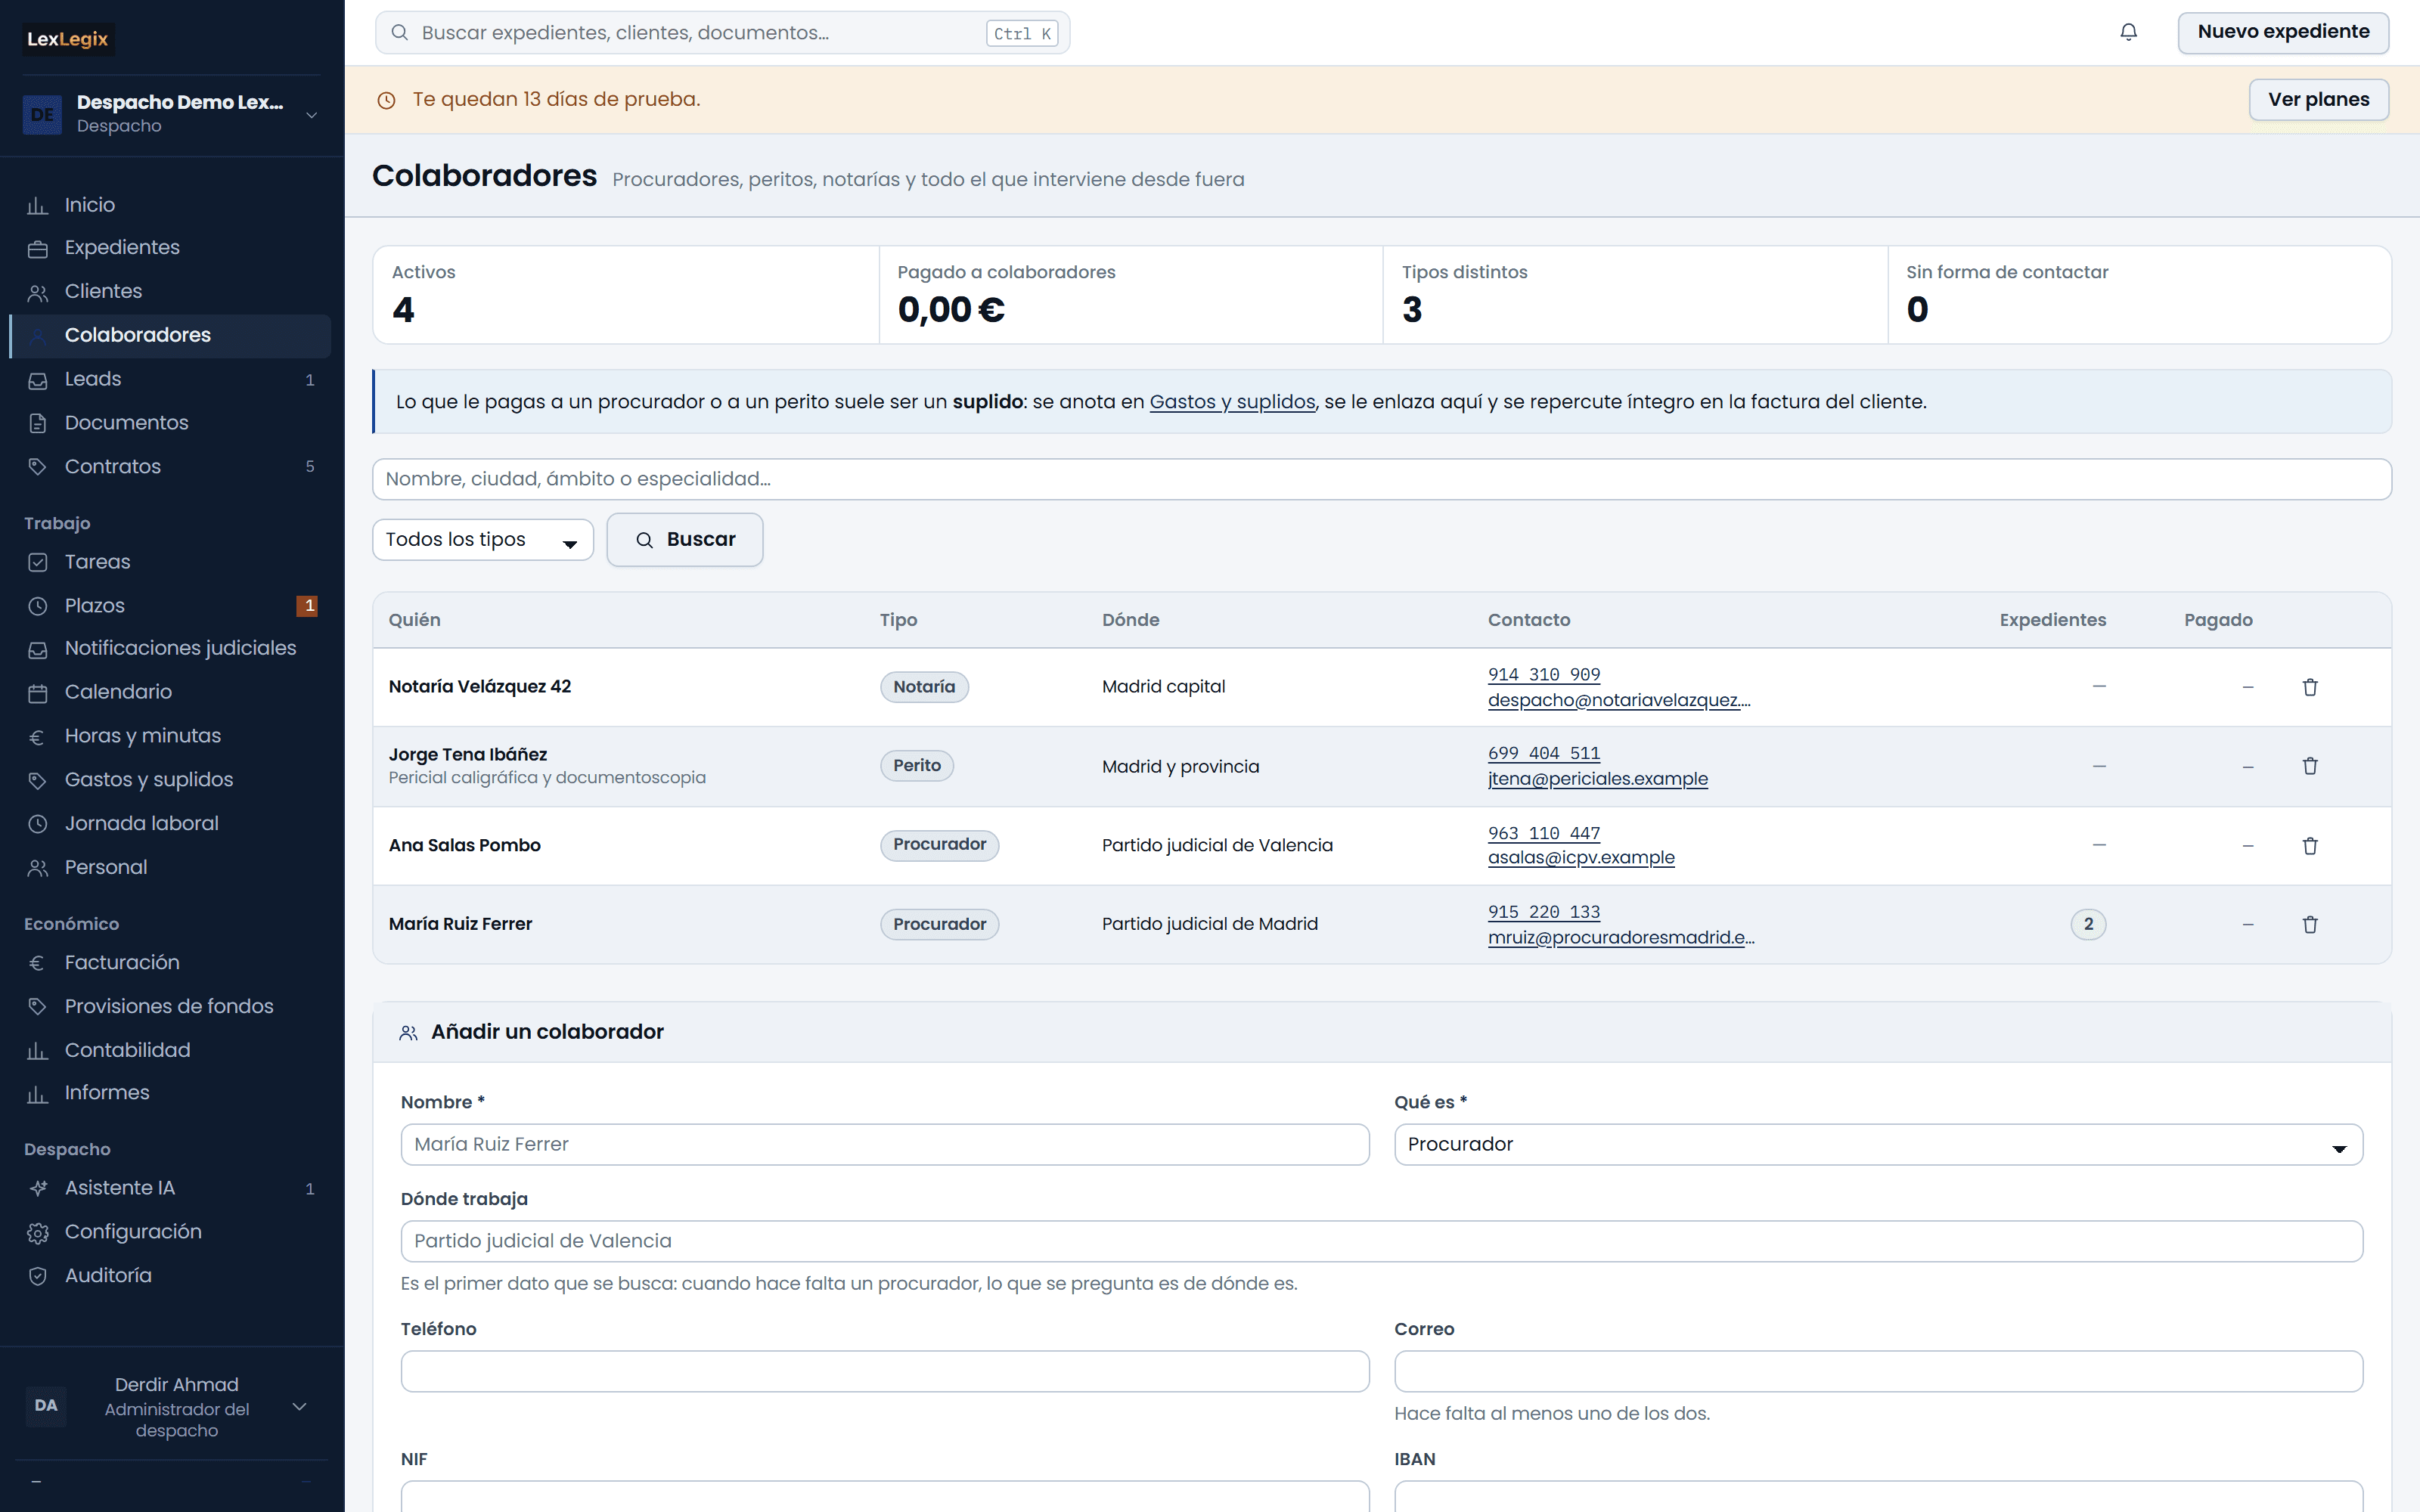2420x1512 pixels.
Task: Click the Ver planes button
Action: pos(2318,100)
